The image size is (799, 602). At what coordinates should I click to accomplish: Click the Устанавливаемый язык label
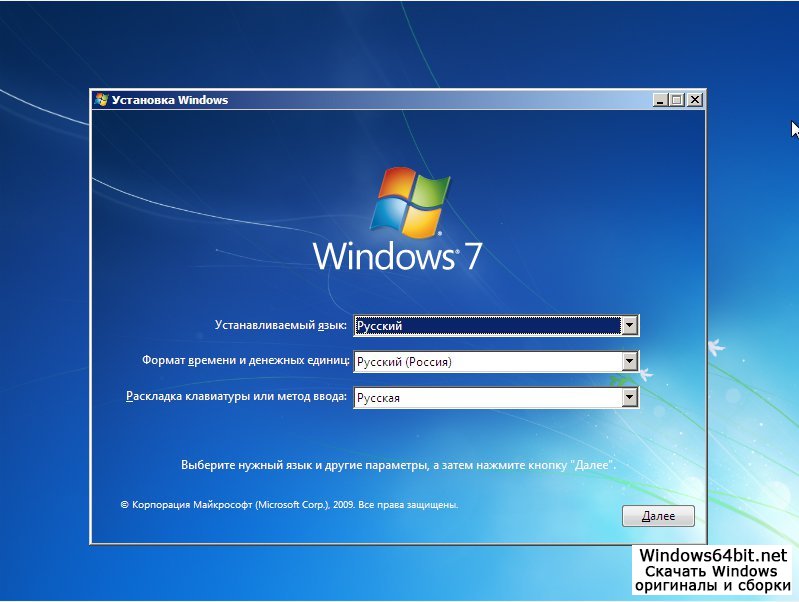tap(281, 326)
